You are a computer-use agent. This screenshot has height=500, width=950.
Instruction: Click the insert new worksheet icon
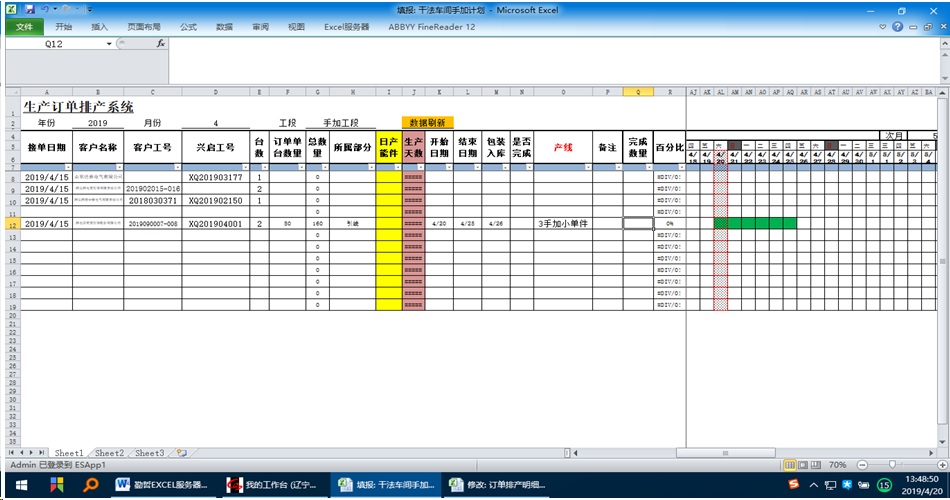point(179,453)
